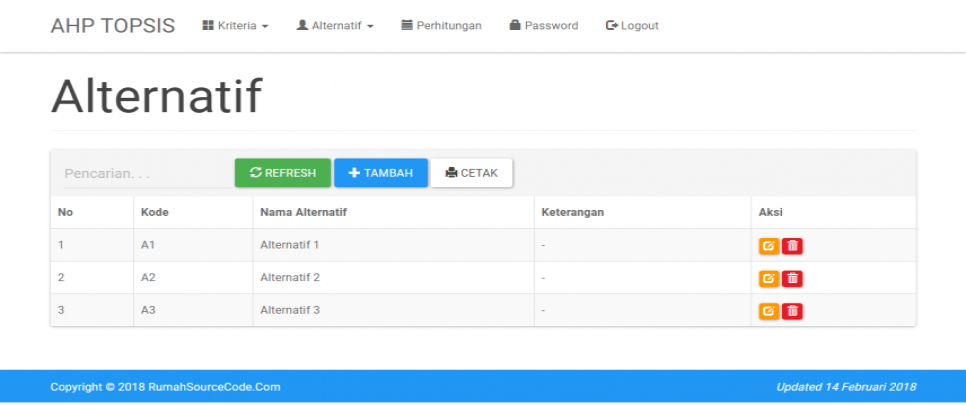The height and width of the screenshot is (405, 966).
Task: Edit Alternatif 1 using the orange pencil icon
Action: (x=769, y=246)
